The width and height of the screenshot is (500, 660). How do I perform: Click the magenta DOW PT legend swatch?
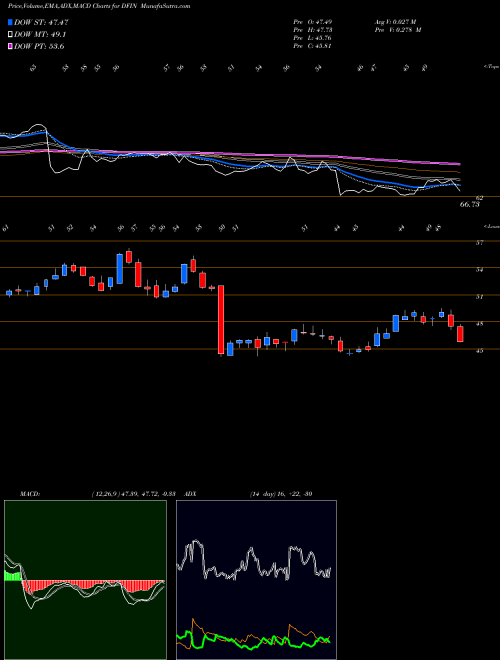pos(10,46)
